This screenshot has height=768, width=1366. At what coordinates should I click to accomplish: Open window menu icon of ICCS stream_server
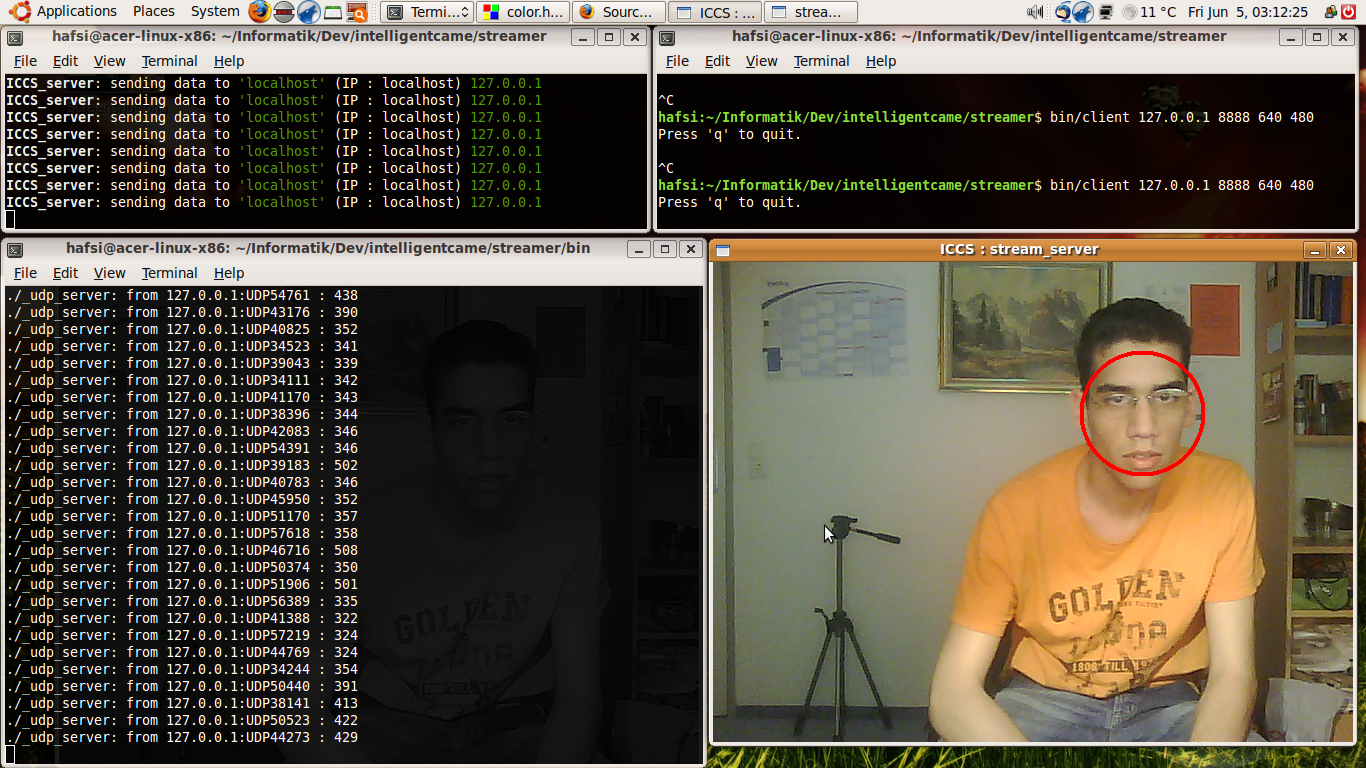point(723,250)
